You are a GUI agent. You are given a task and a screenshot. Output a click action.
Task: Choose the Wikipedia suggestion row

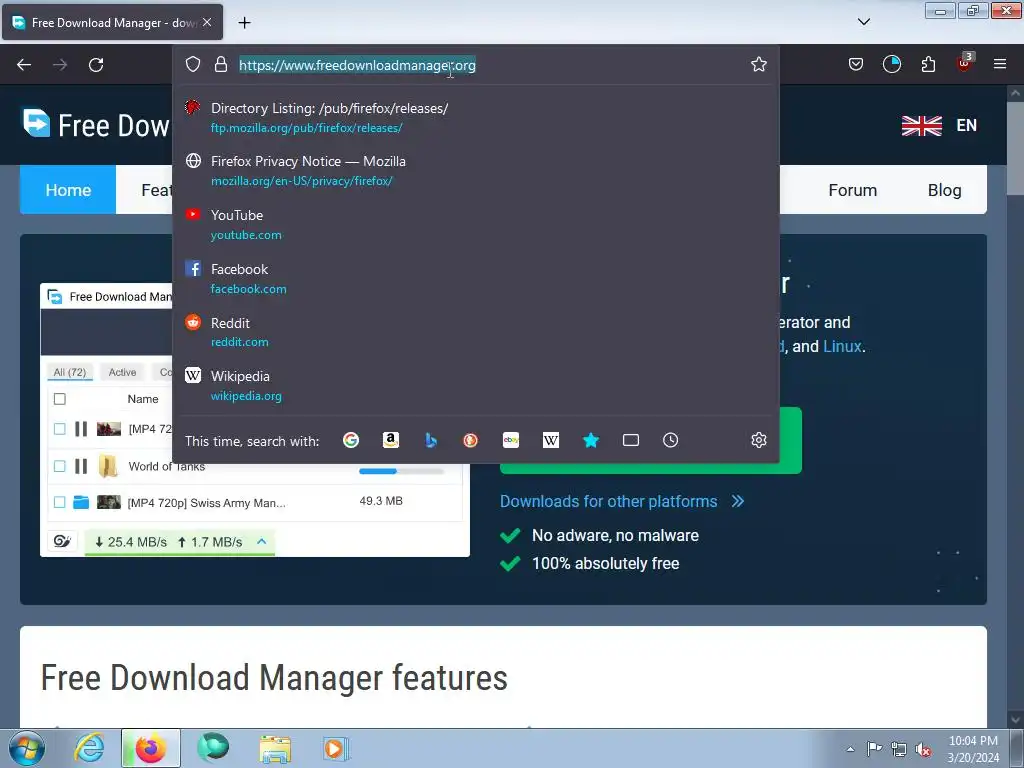click(x=475, y=385)
